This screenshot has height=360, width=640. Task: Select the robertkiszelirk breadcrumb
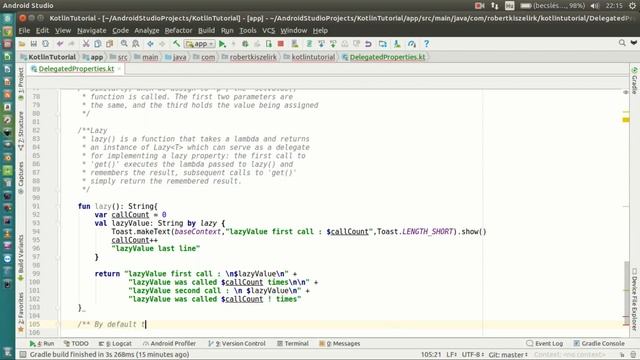click(x=249, y=57)
